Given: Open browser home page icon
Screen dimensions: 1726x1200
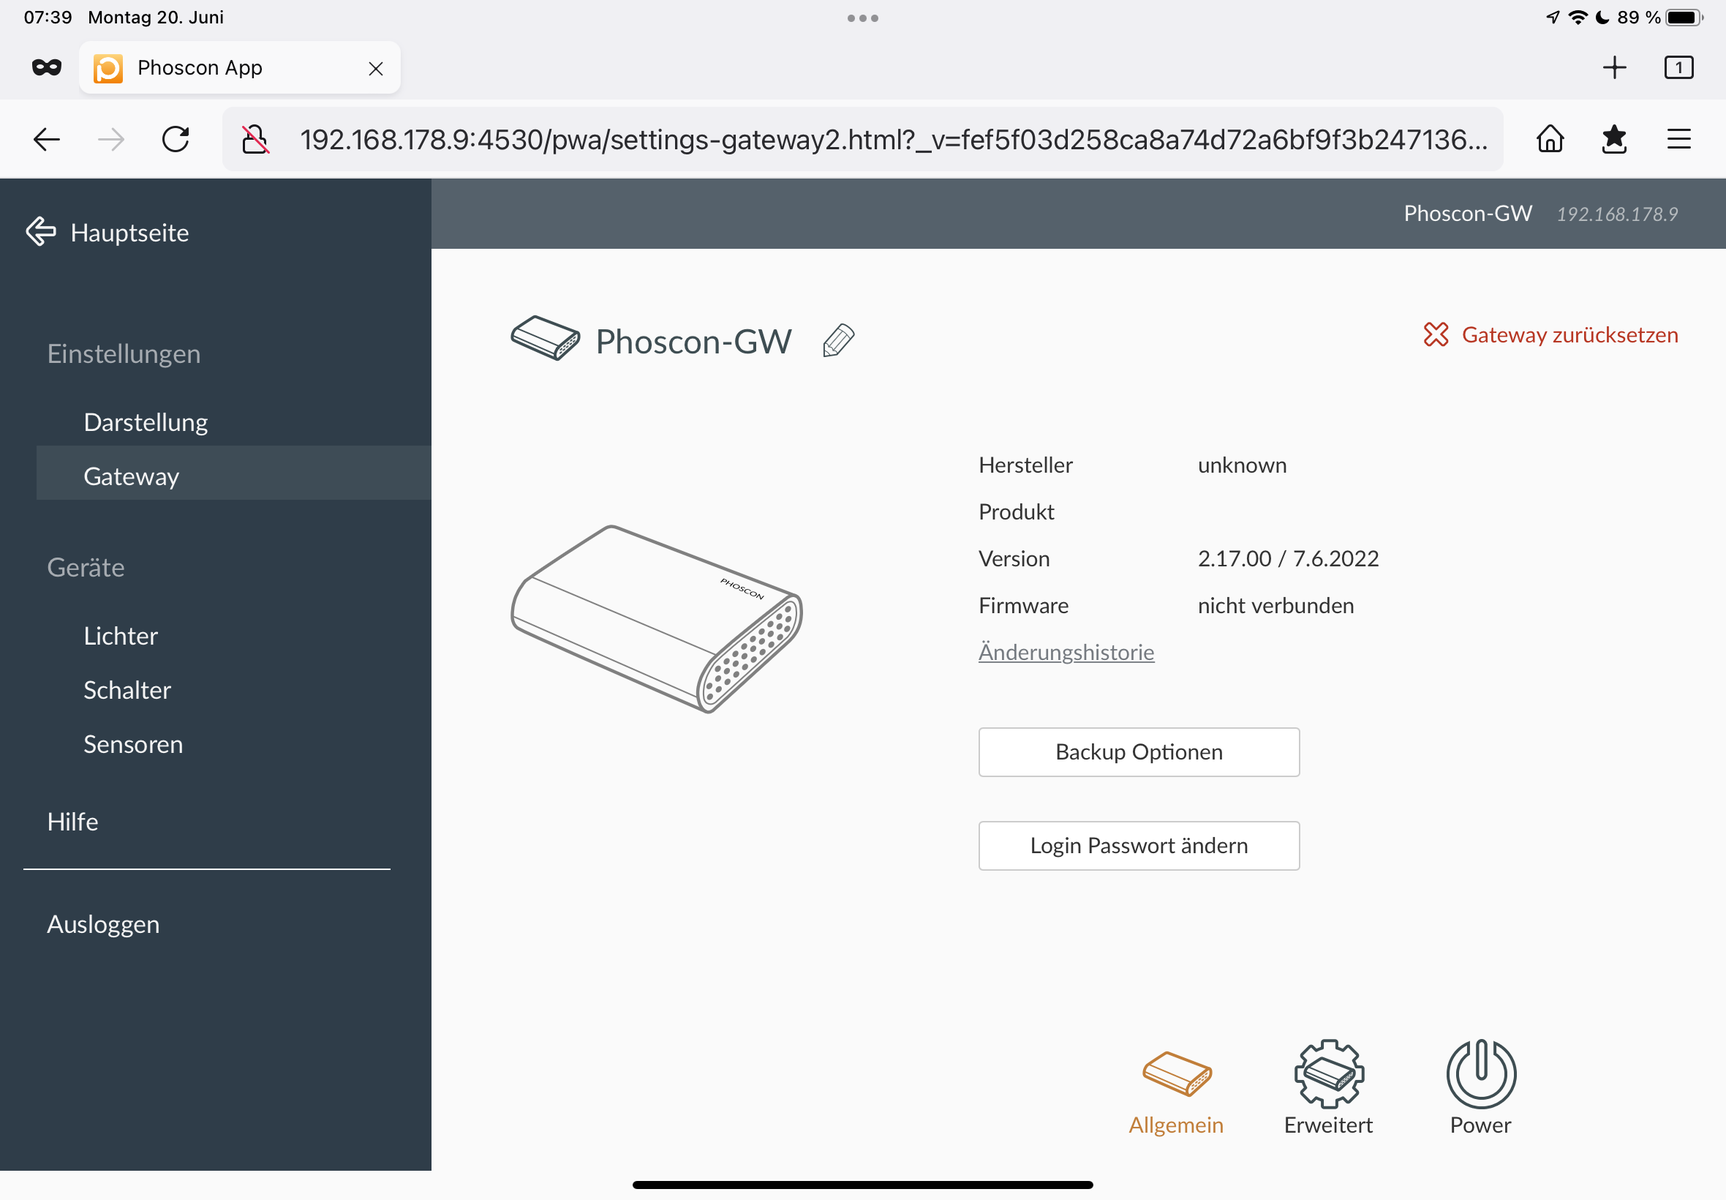Looking at the screenshot, I should click(x=1550, y=139).
